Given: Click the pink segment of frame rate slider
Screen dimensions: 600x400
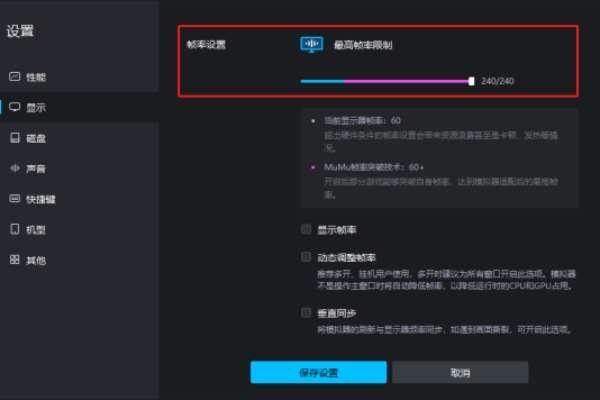Looking at the screenshot, I should tap(406, 81).
